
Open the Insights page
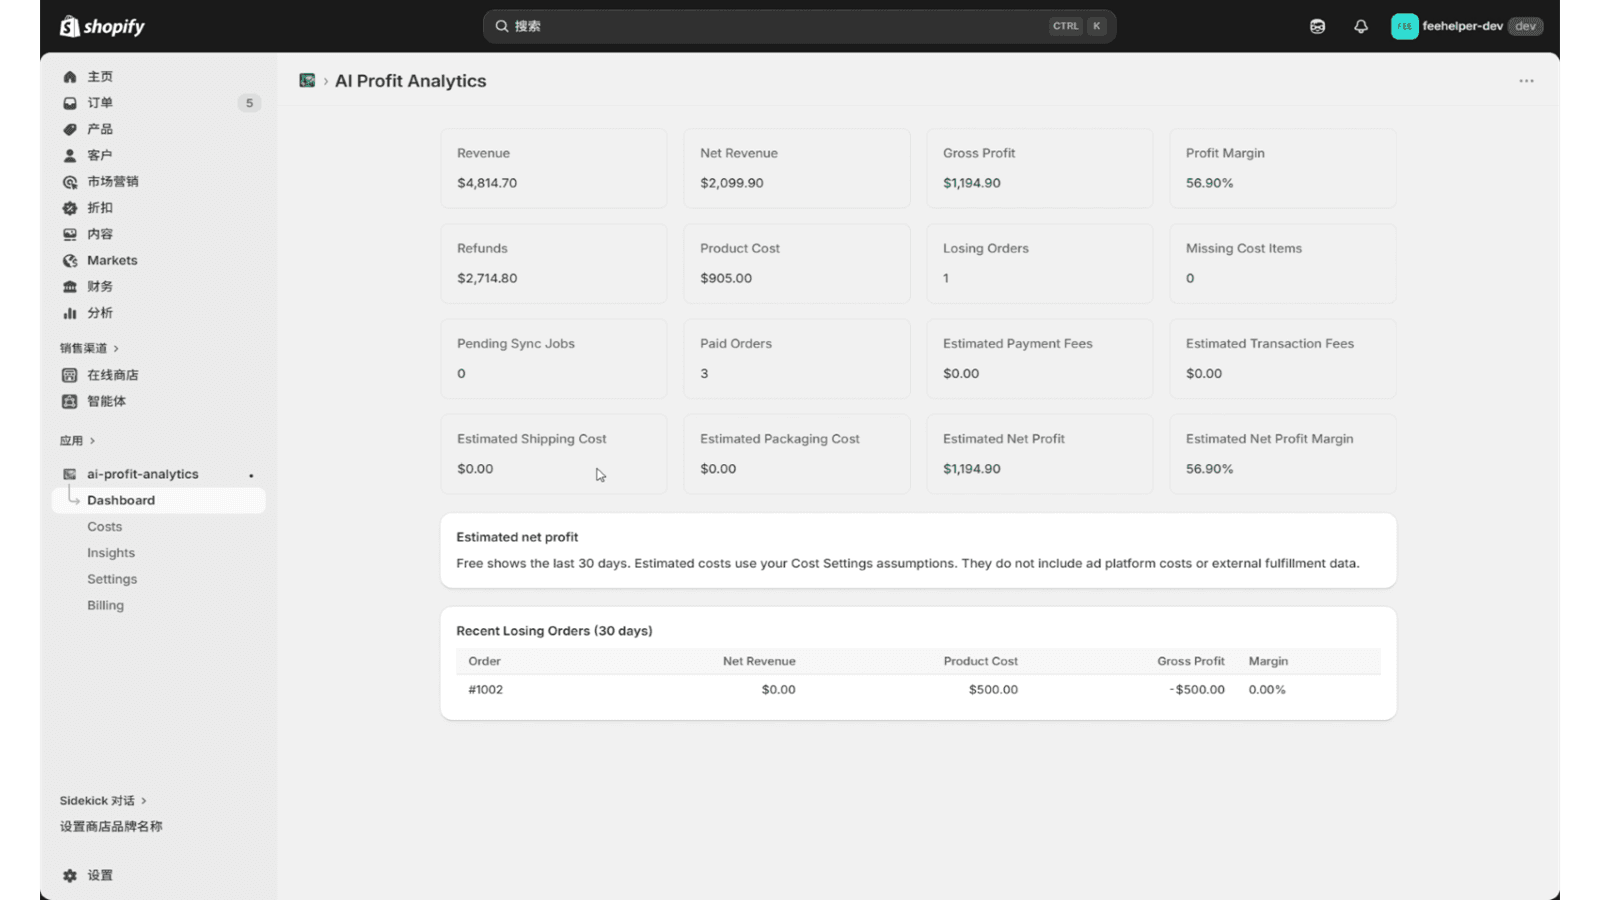click(x=111, y=553)
